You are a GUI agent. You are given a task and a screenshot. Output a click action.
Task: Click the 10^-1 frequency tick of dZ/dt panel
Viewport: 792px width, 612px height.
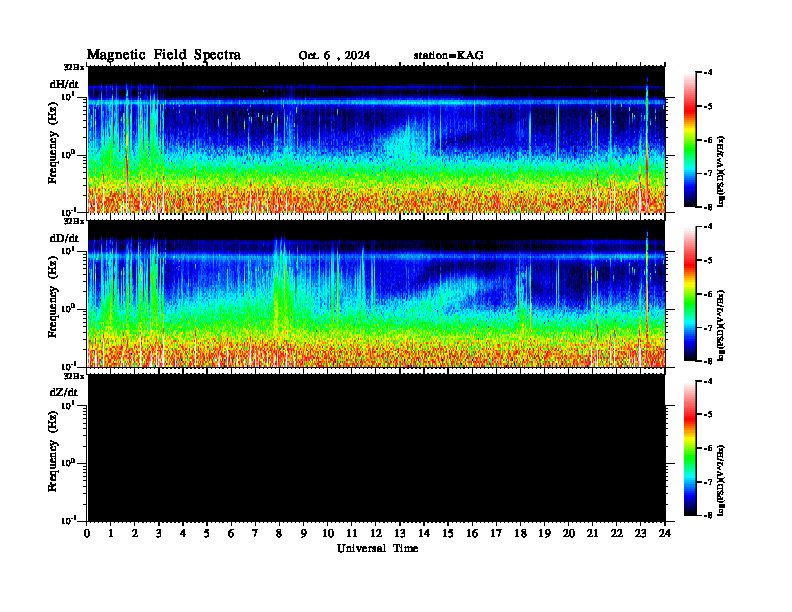(68, 520)
